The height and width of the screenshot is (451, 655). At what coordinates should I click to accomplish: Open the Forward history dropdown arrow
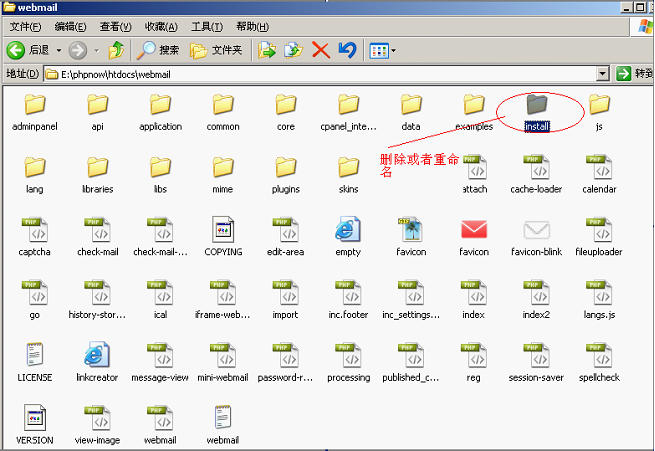[96, 51]
